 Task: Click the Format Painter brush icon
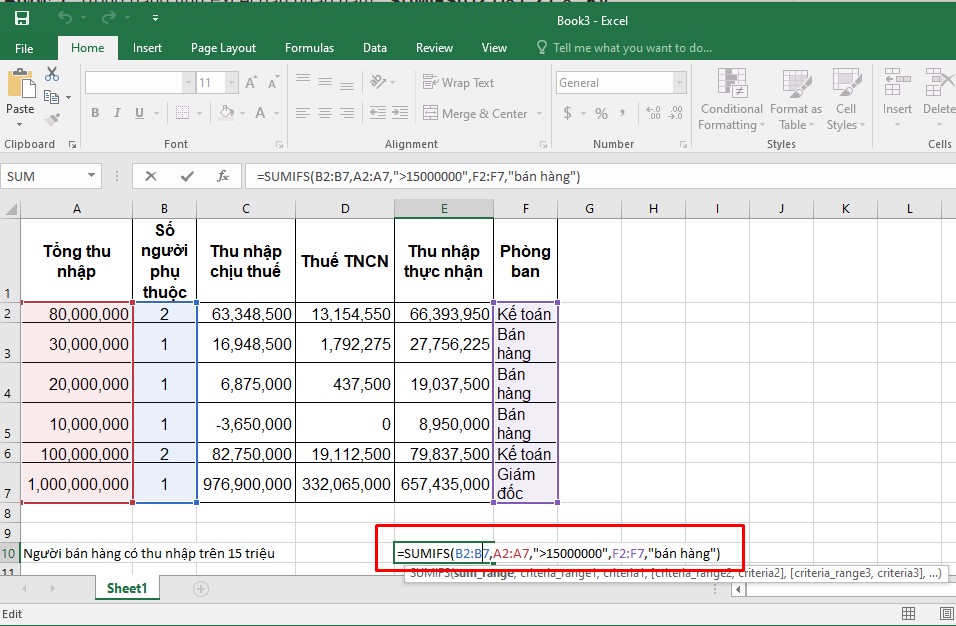[52, 119]
